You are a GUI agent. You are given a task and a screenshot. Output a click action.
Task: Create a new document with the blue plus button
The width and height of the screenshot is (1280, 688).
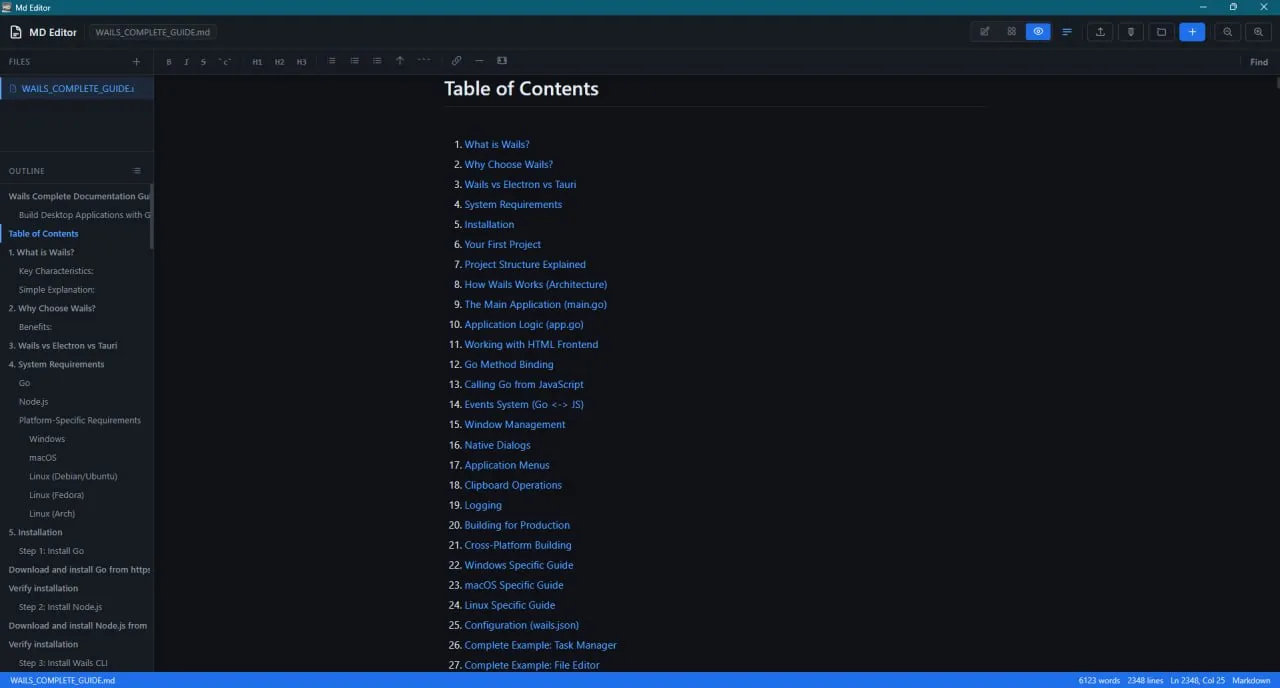point(1192,32)
